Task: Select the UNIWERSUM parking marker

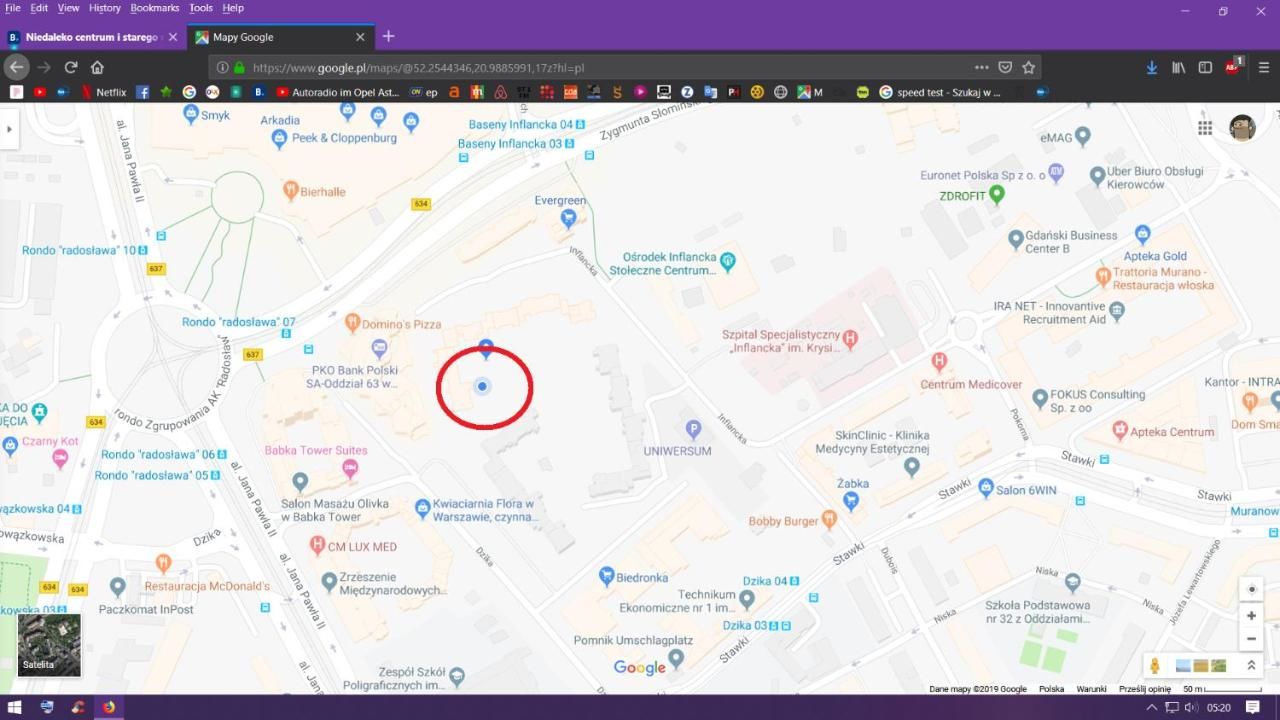Action: coord(693,430)
